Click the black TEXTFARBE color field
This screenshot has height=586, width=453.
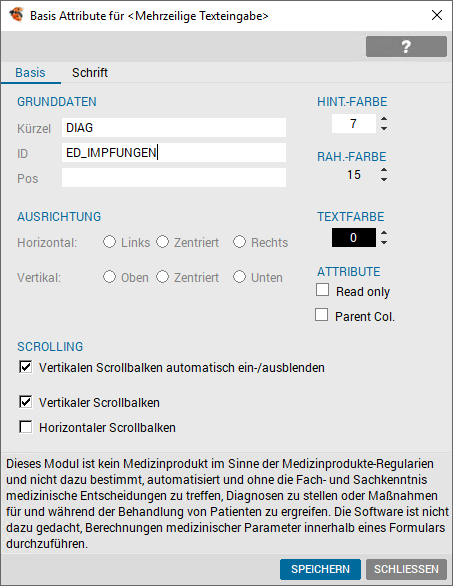pyautogui.click(x=354, y=238)
